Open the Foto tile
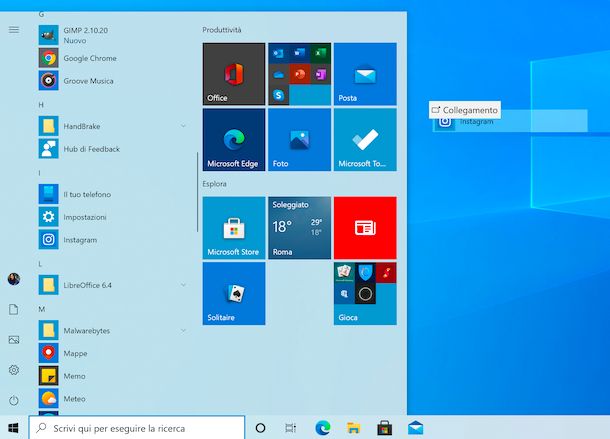The width and height of the screenshot is (610, 439). pyautogui.click(x=300, y=140)
